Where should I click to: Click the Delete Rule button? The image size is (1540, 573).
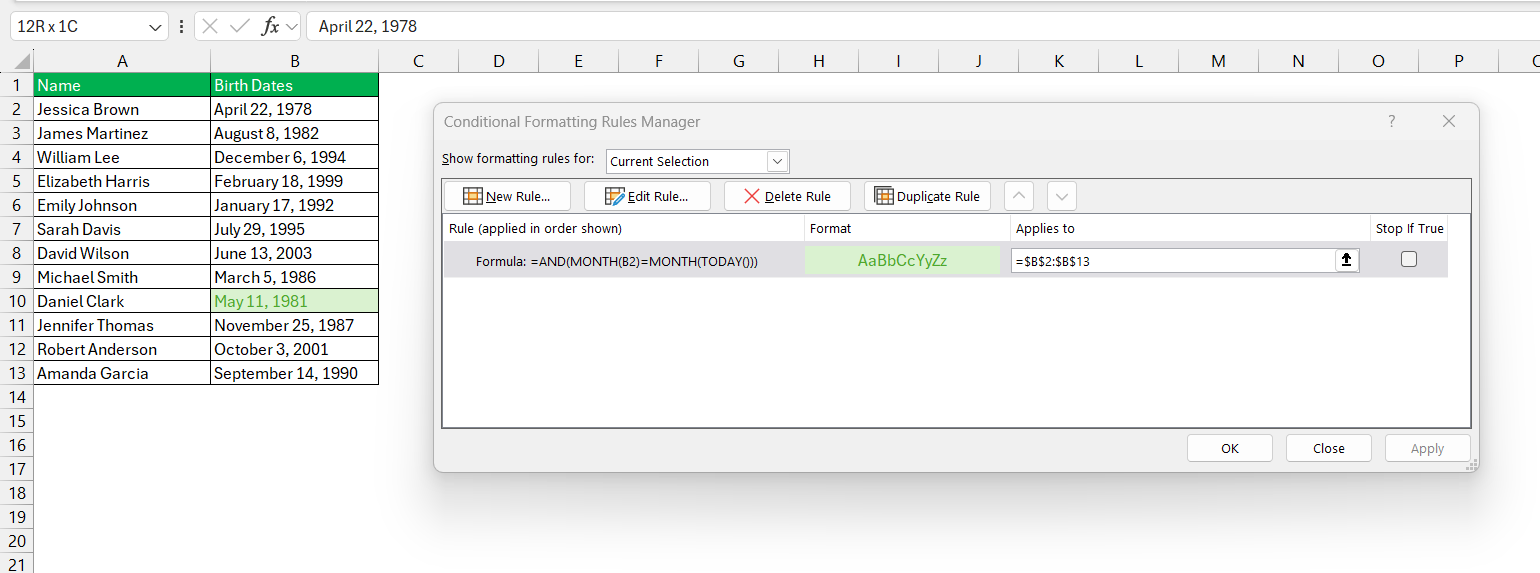coord(787,196)
